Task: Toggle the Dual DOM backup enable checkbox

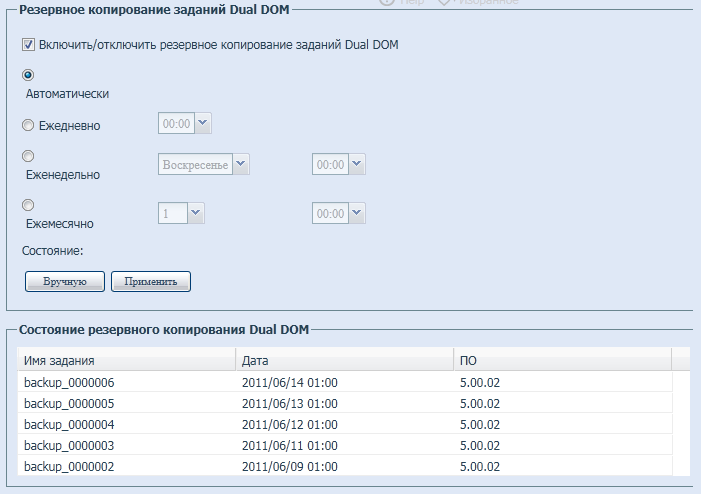Action: [x=28, y=45]
